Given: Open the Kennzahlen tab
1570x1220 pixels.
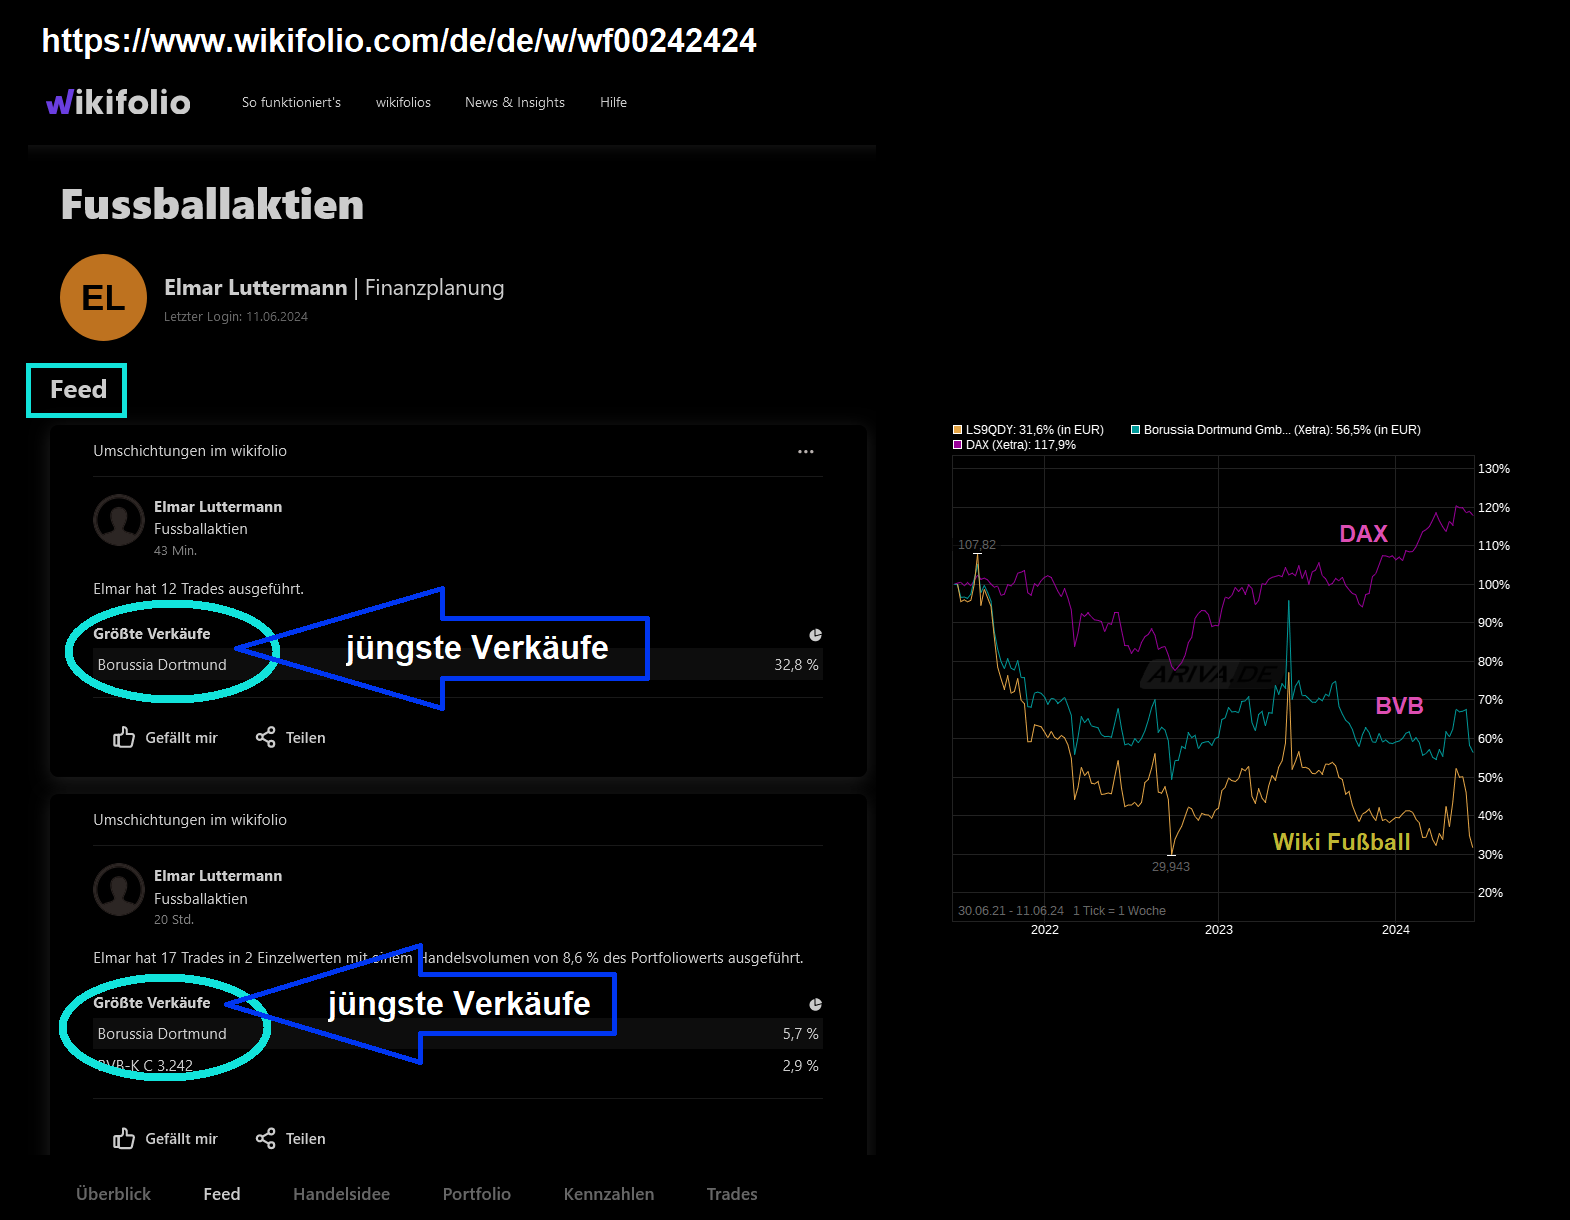Looking at the screenshot, I should (609, 1194).
